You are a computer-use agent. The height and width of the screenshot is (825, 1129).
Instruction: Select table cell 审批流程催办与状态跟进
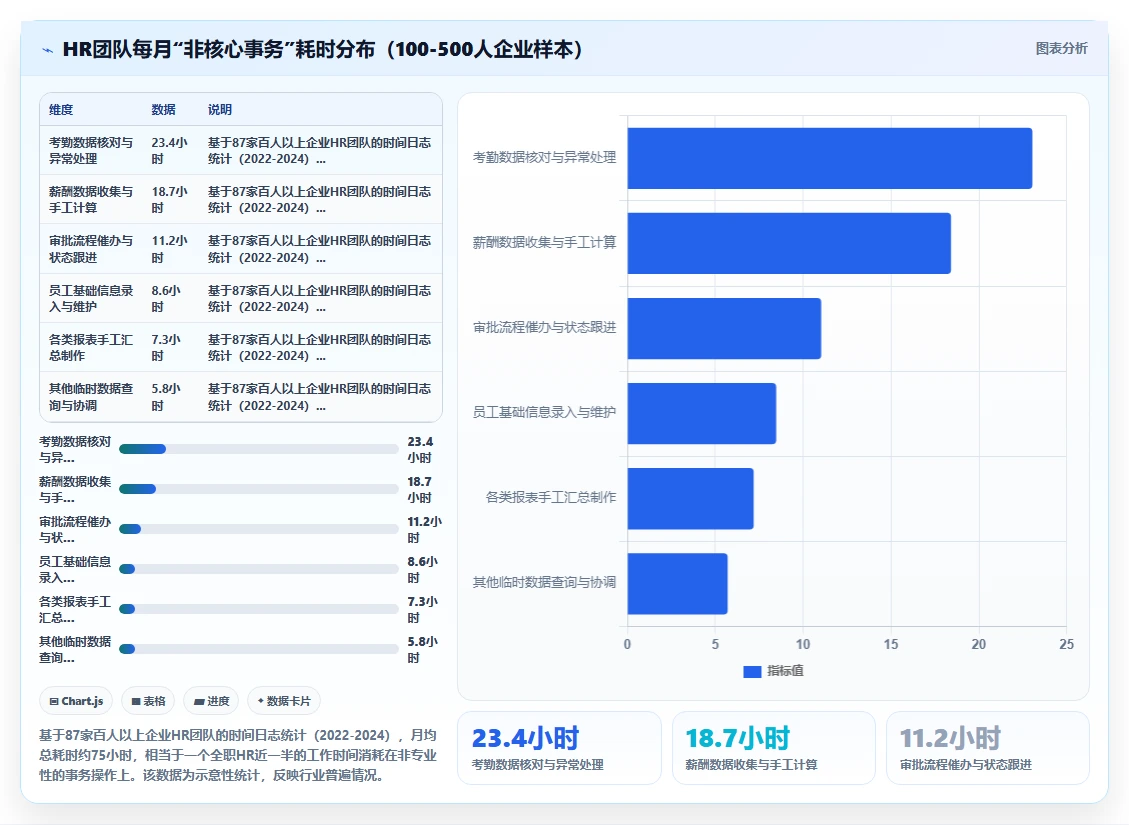[91, 249]
